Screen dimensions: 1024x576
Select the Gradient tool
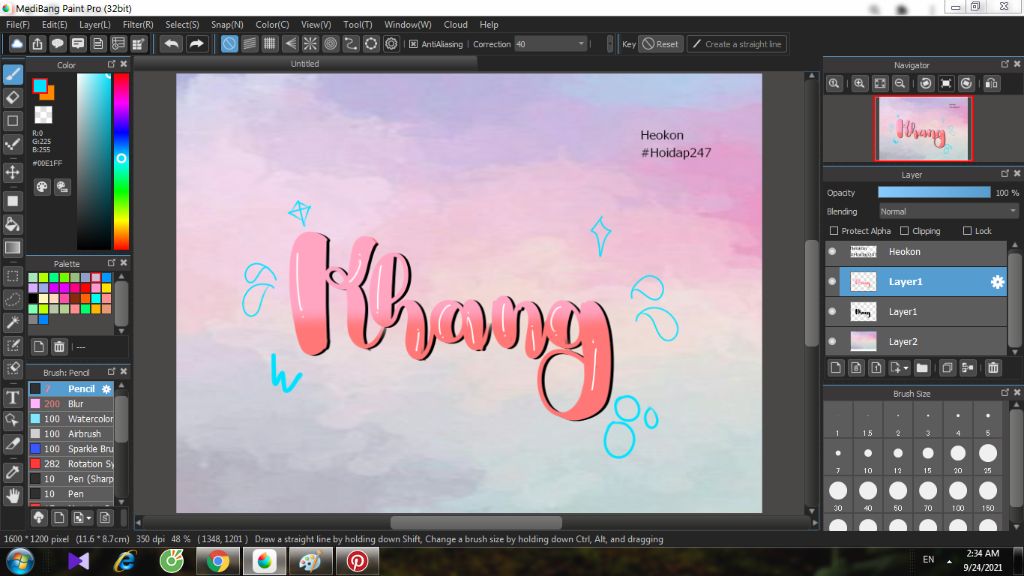tap(12, 248)
